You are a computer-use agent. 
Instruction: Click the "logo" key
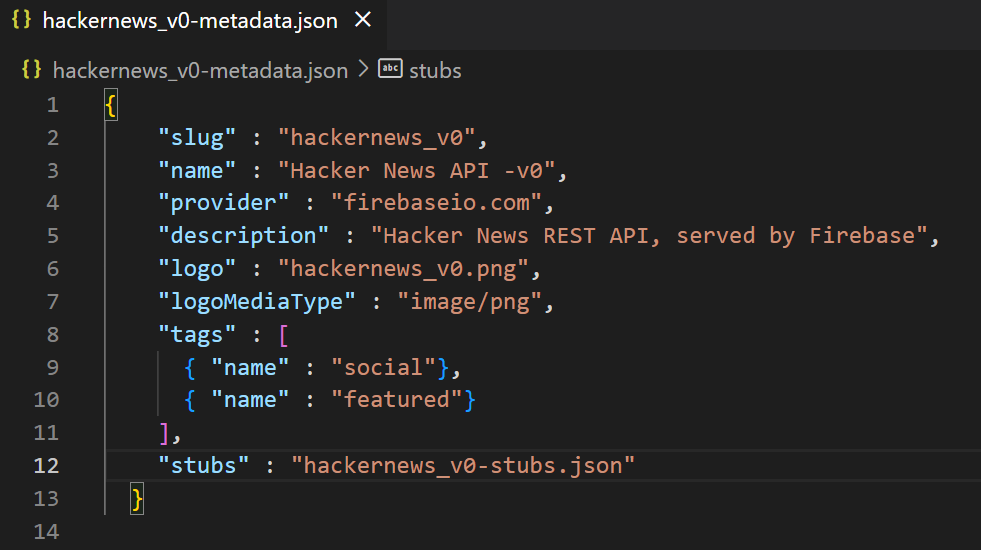pyautogui.click(x=197, y=269)
